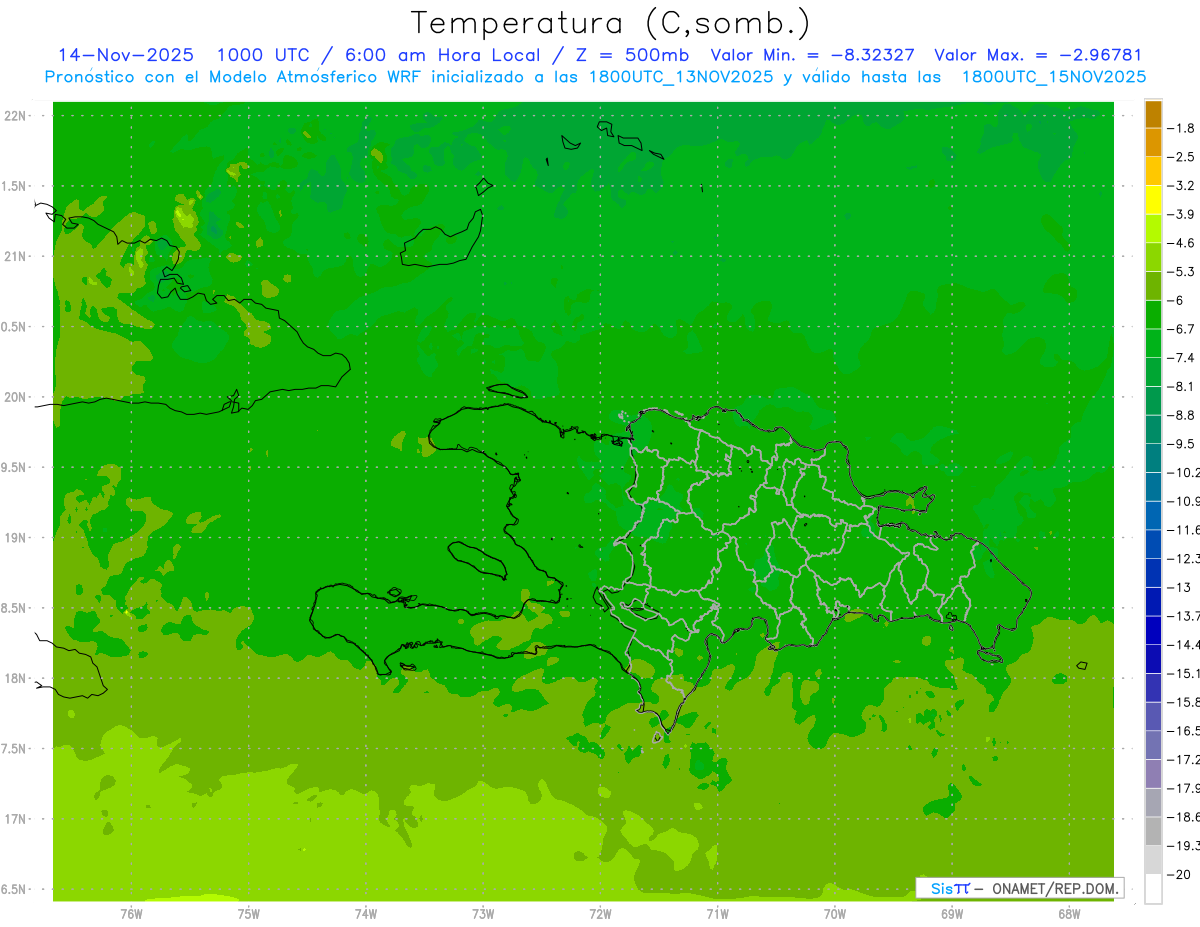Click the "21N" latitude axis label

[x=17, y=257]
